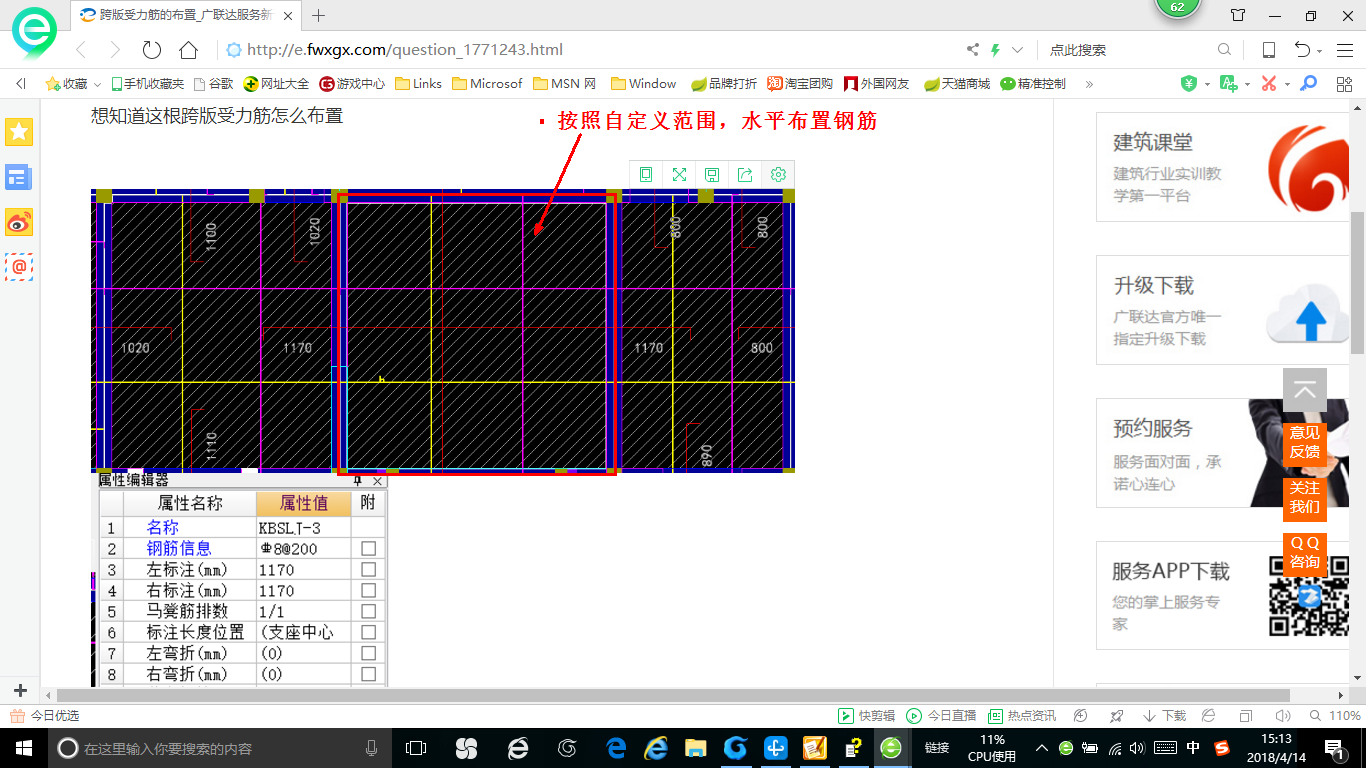Viewport: 1366px width, 768px height.
Task: Open Task View on the taskbar
Action: click(x=416, y=748)
